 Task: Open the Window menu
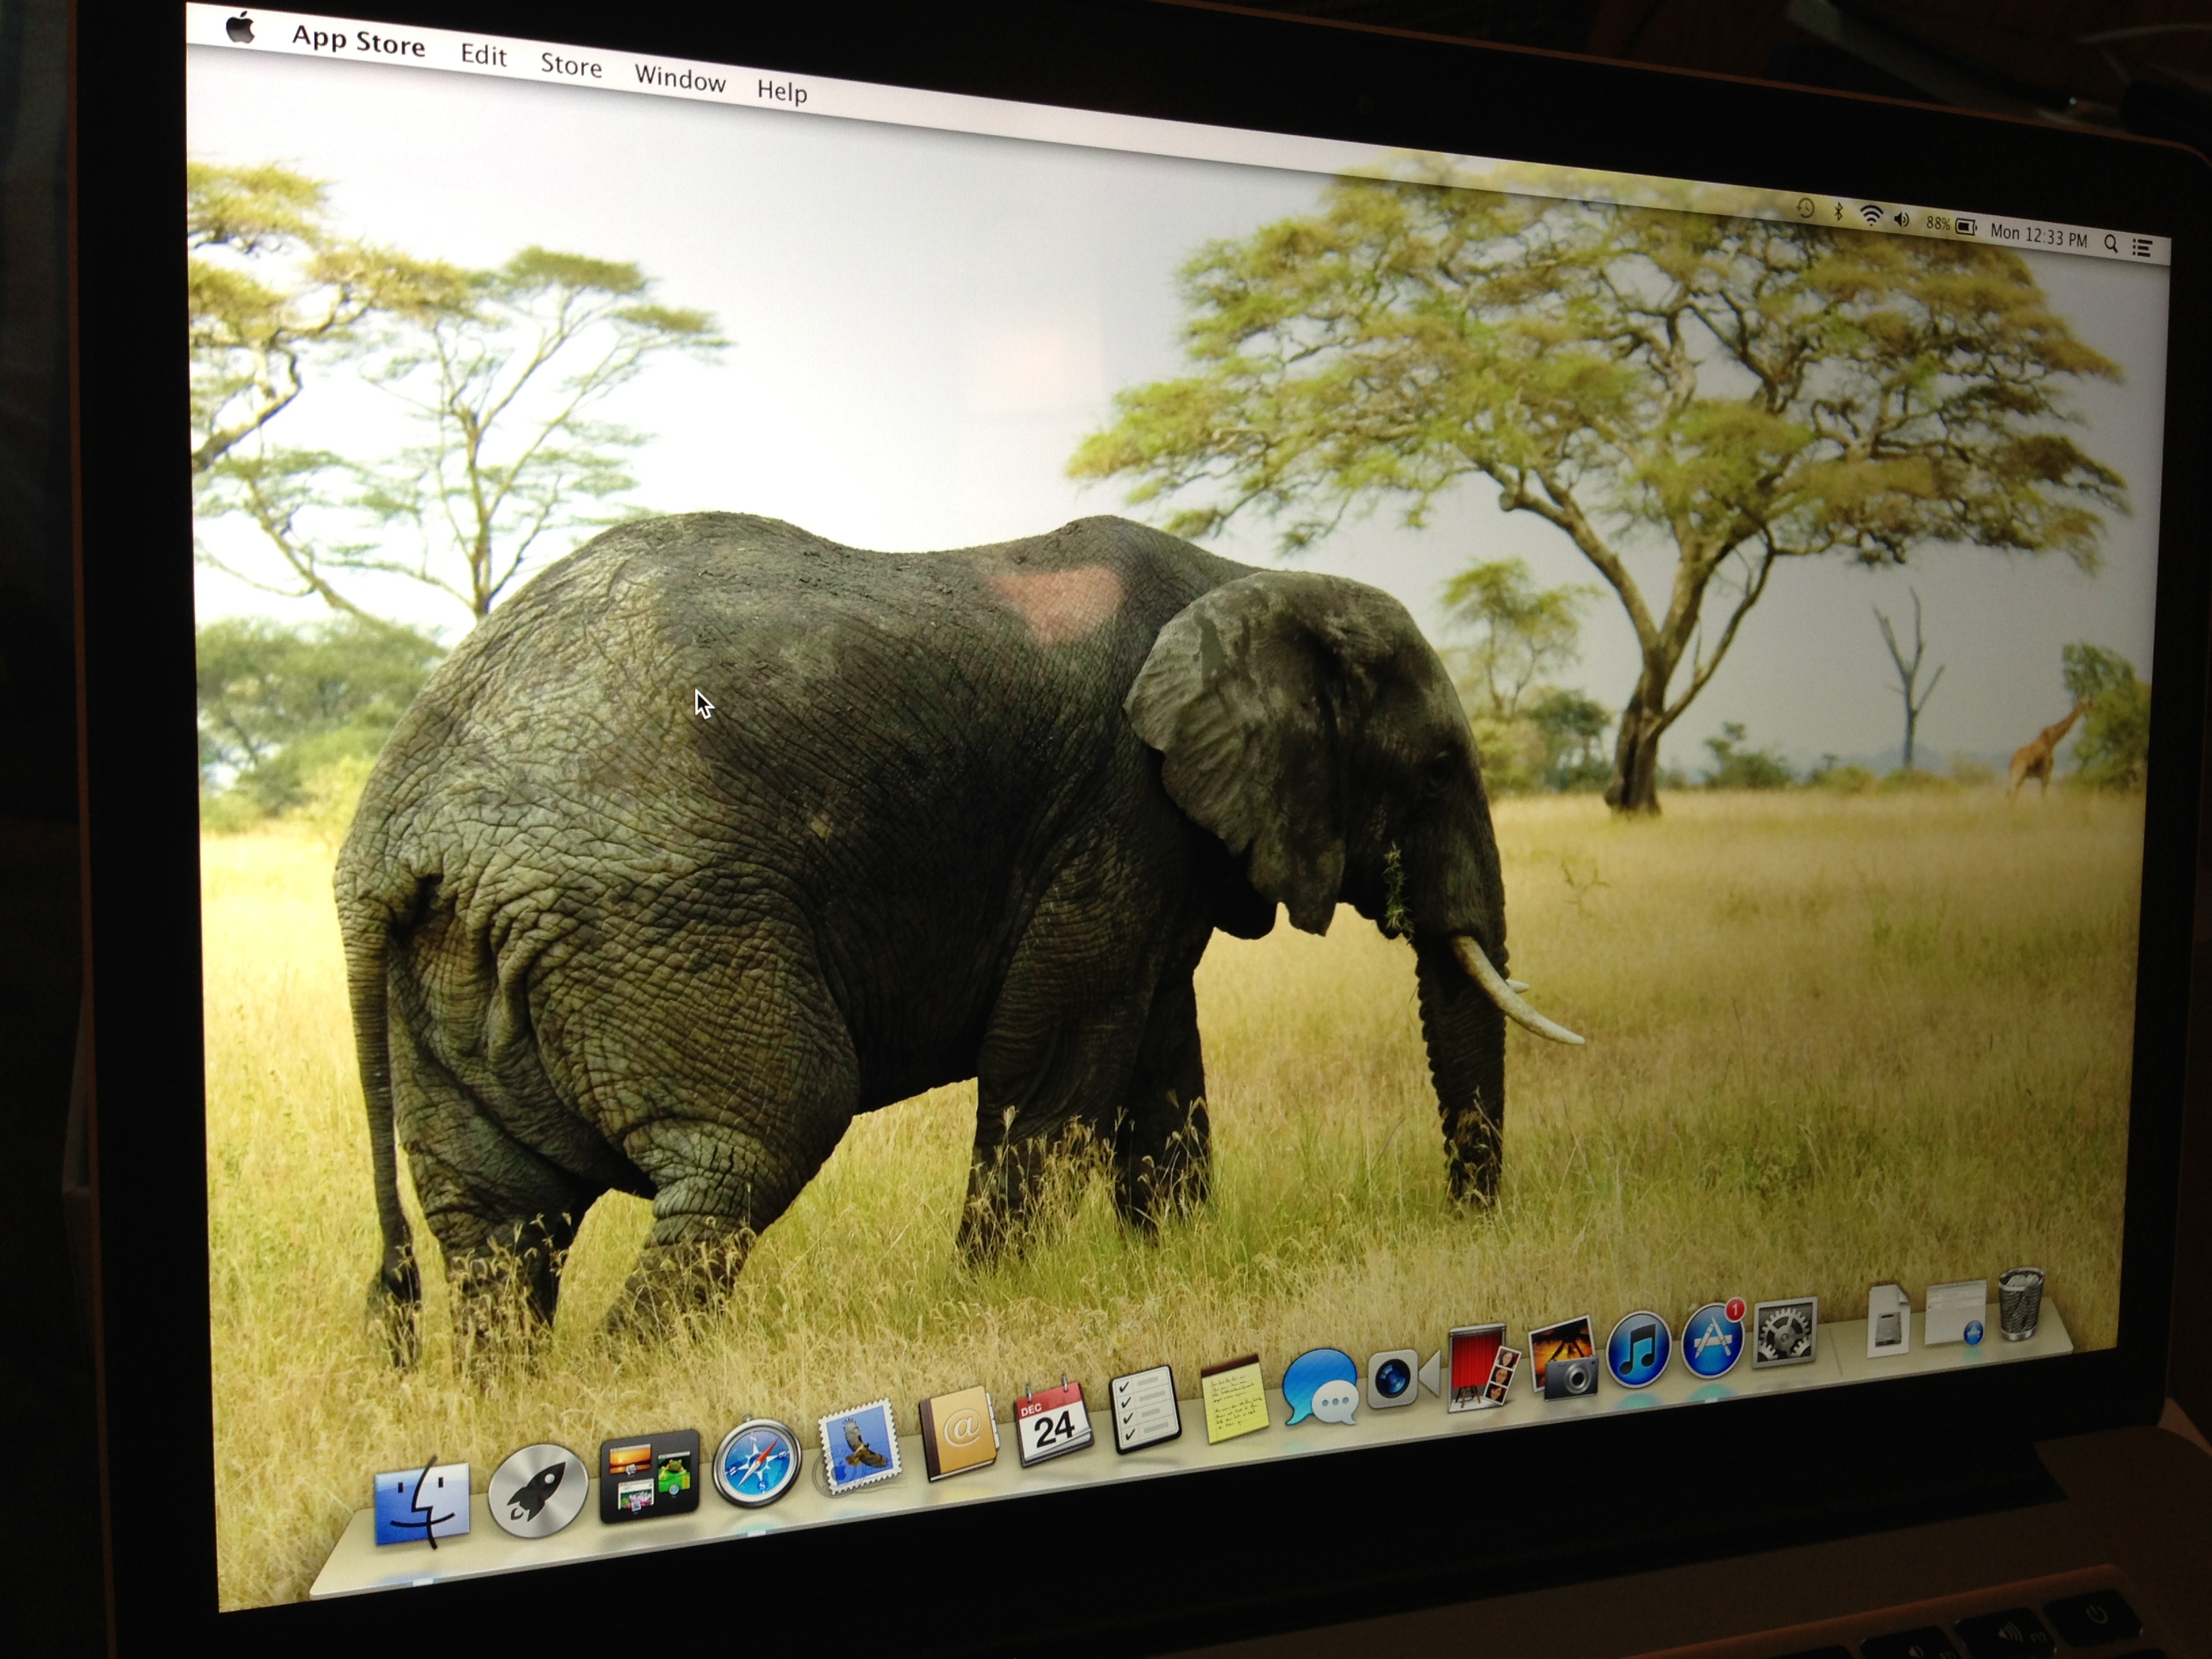pos(680,78)
